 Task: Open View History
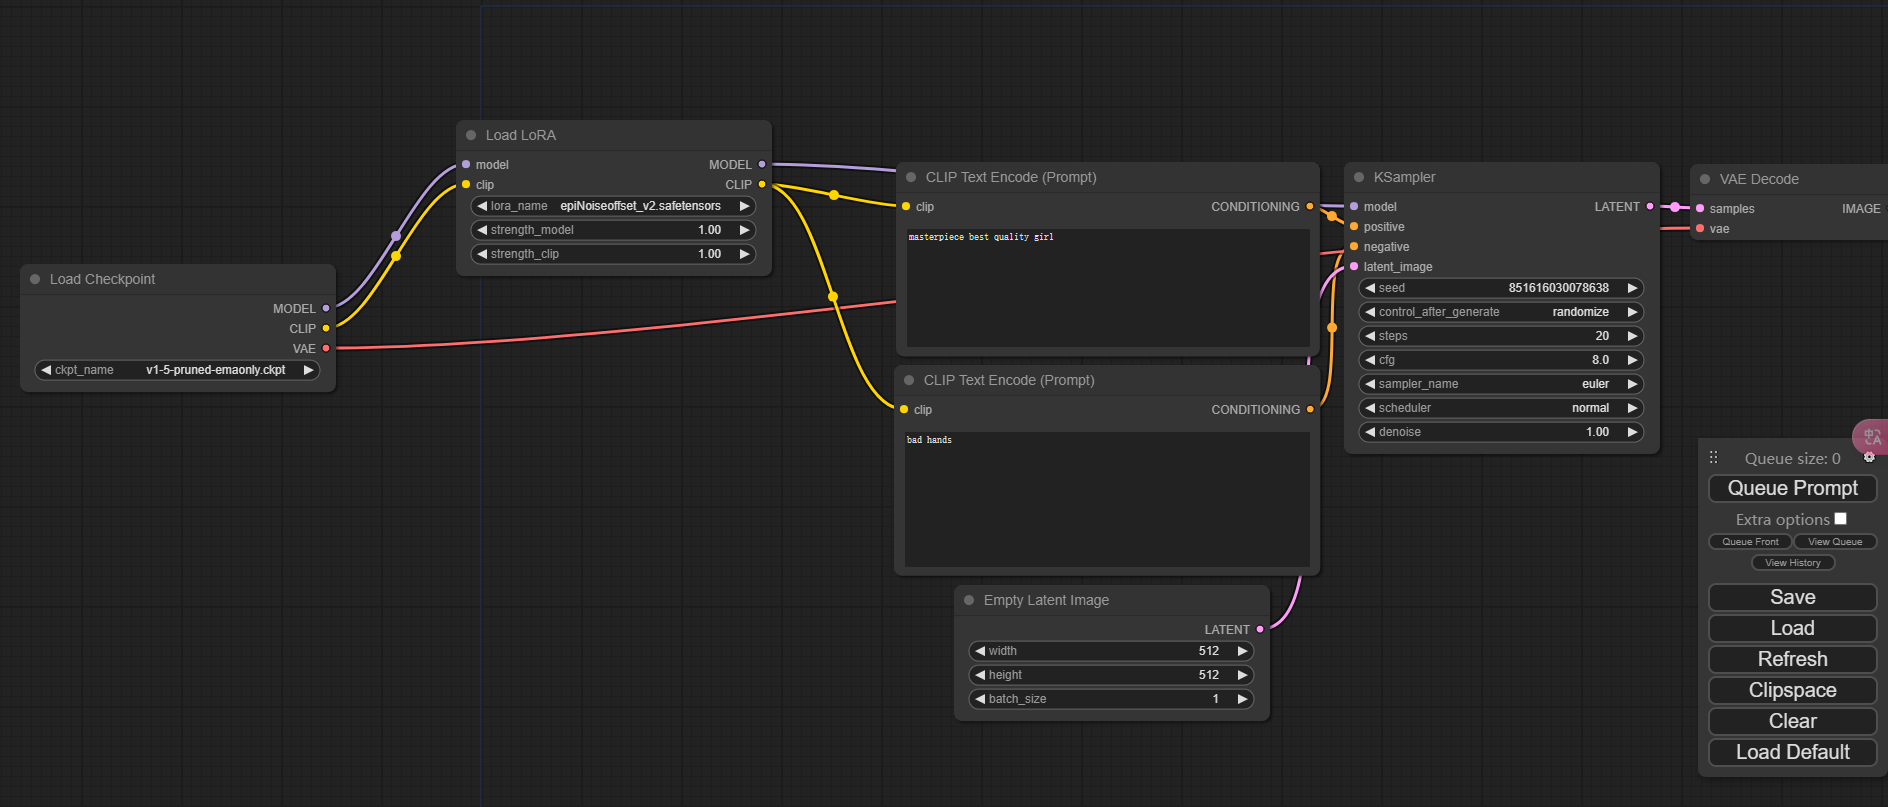point(1792,563)
